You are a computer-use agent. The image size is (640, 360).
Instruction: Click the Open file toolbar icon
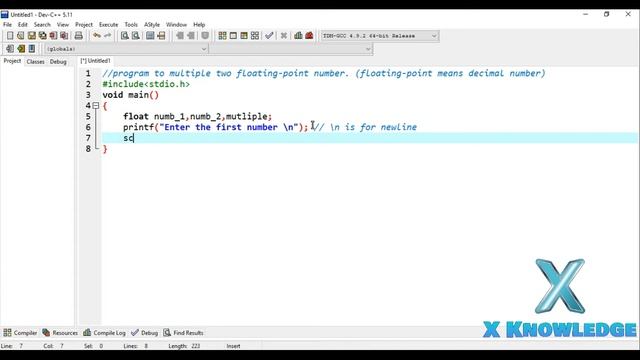[x=20, y=36]
